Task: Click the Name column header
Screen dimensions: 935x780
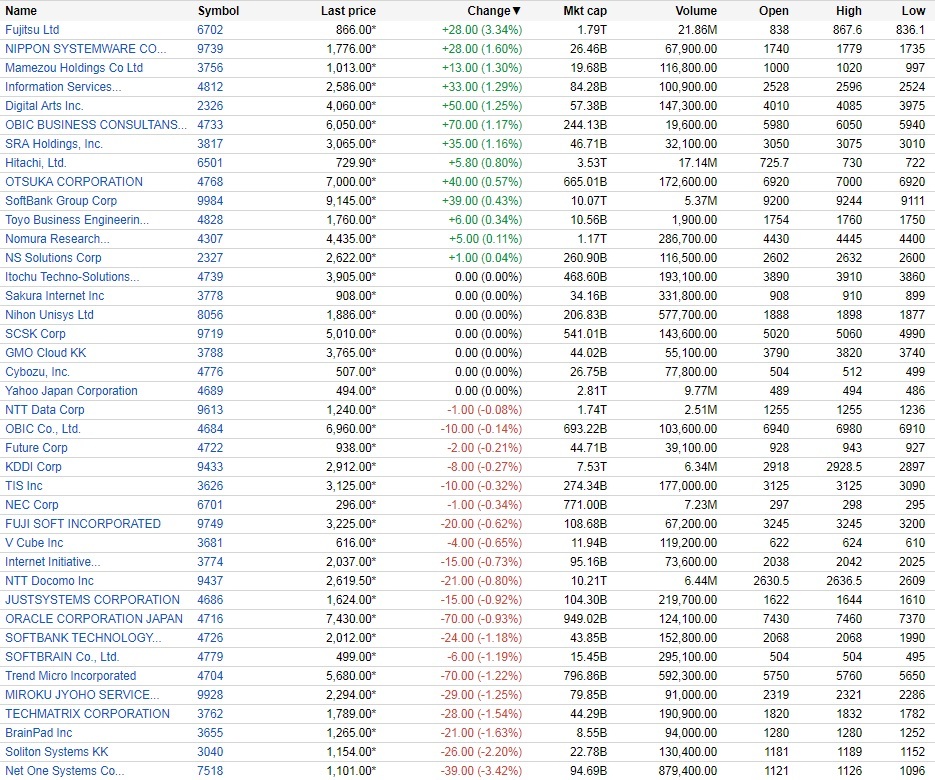Action: click(21, 11)
